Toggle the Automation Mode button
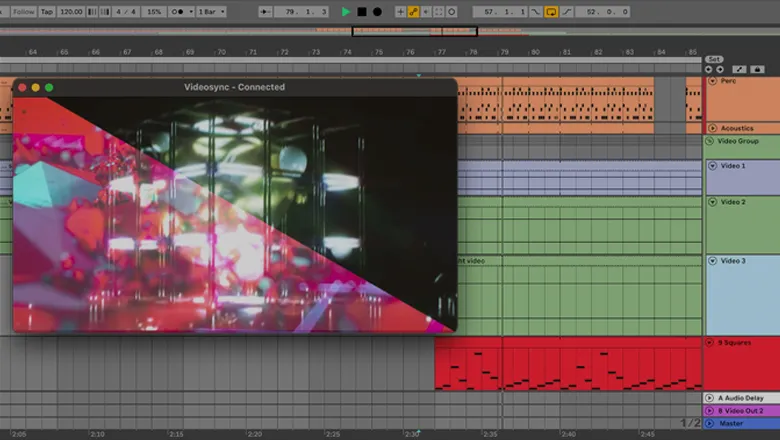This screenshot has height=440, width=780. tap(739, 69)
